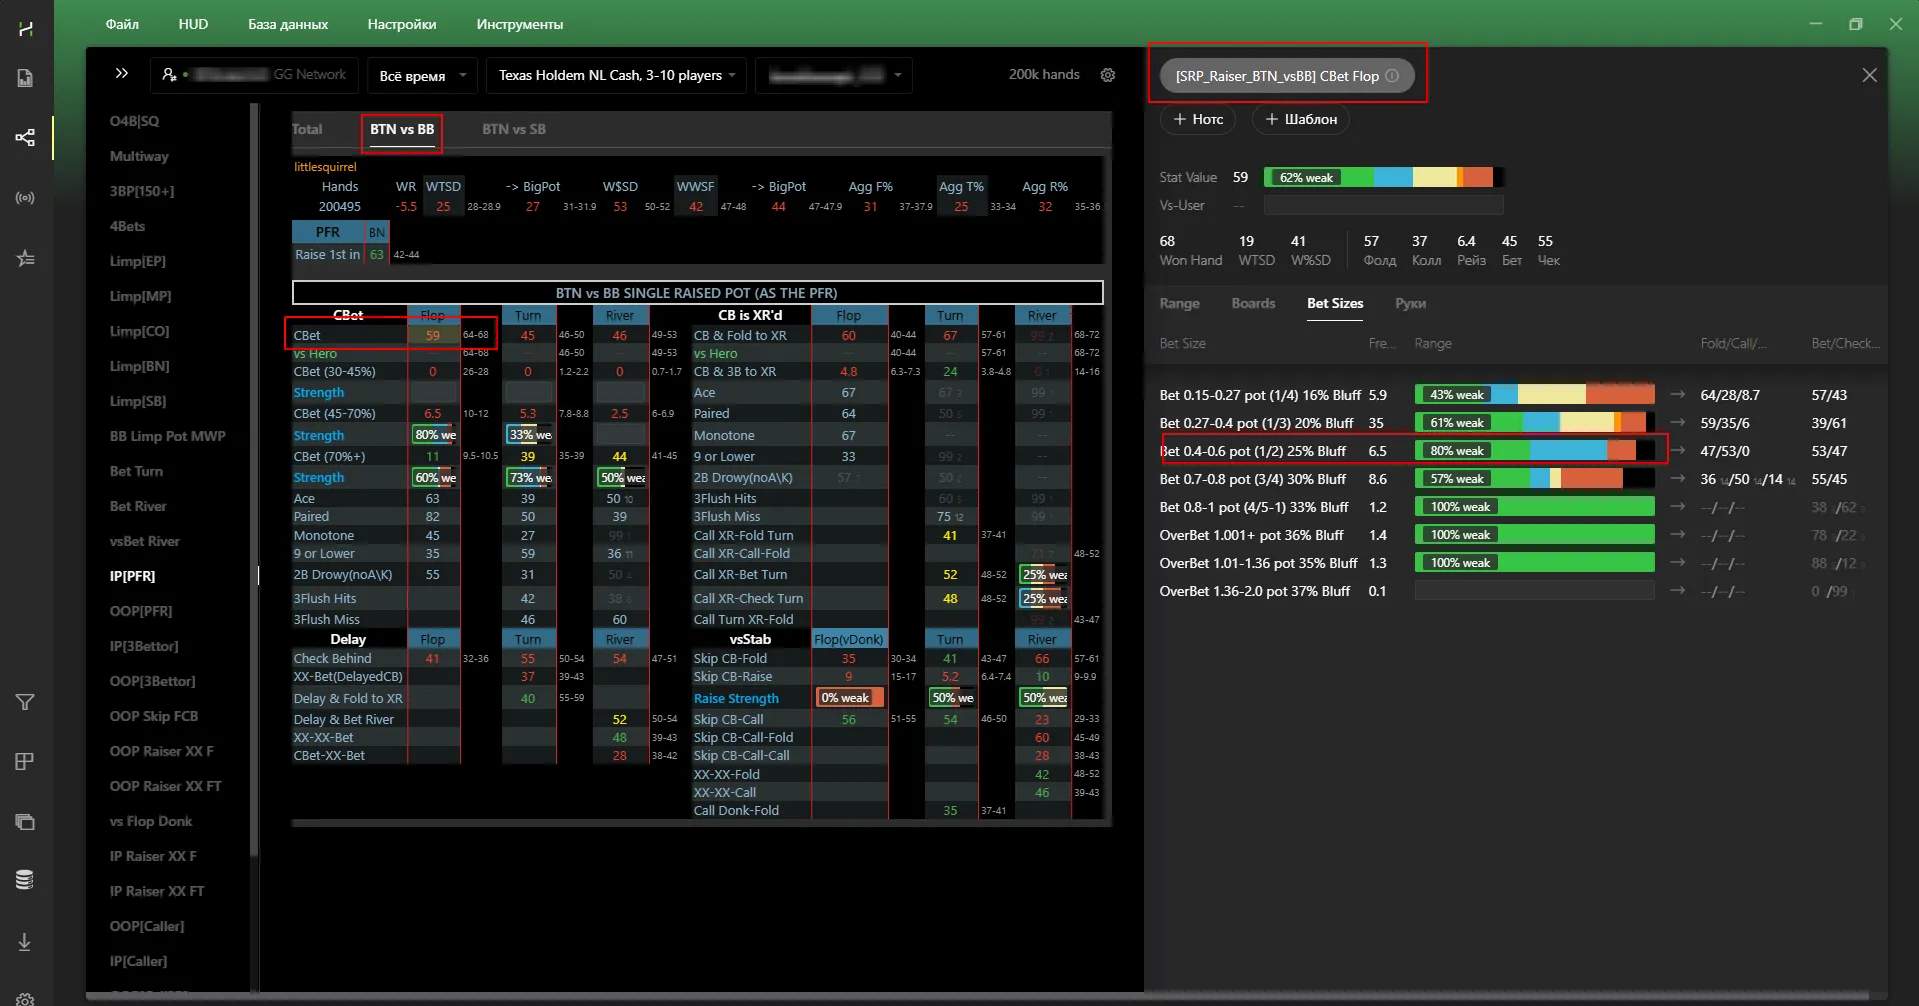This screenshot has height=1006, width=1919.
Task: Click the CBet Flop value 59 cell
Action: 433,335
